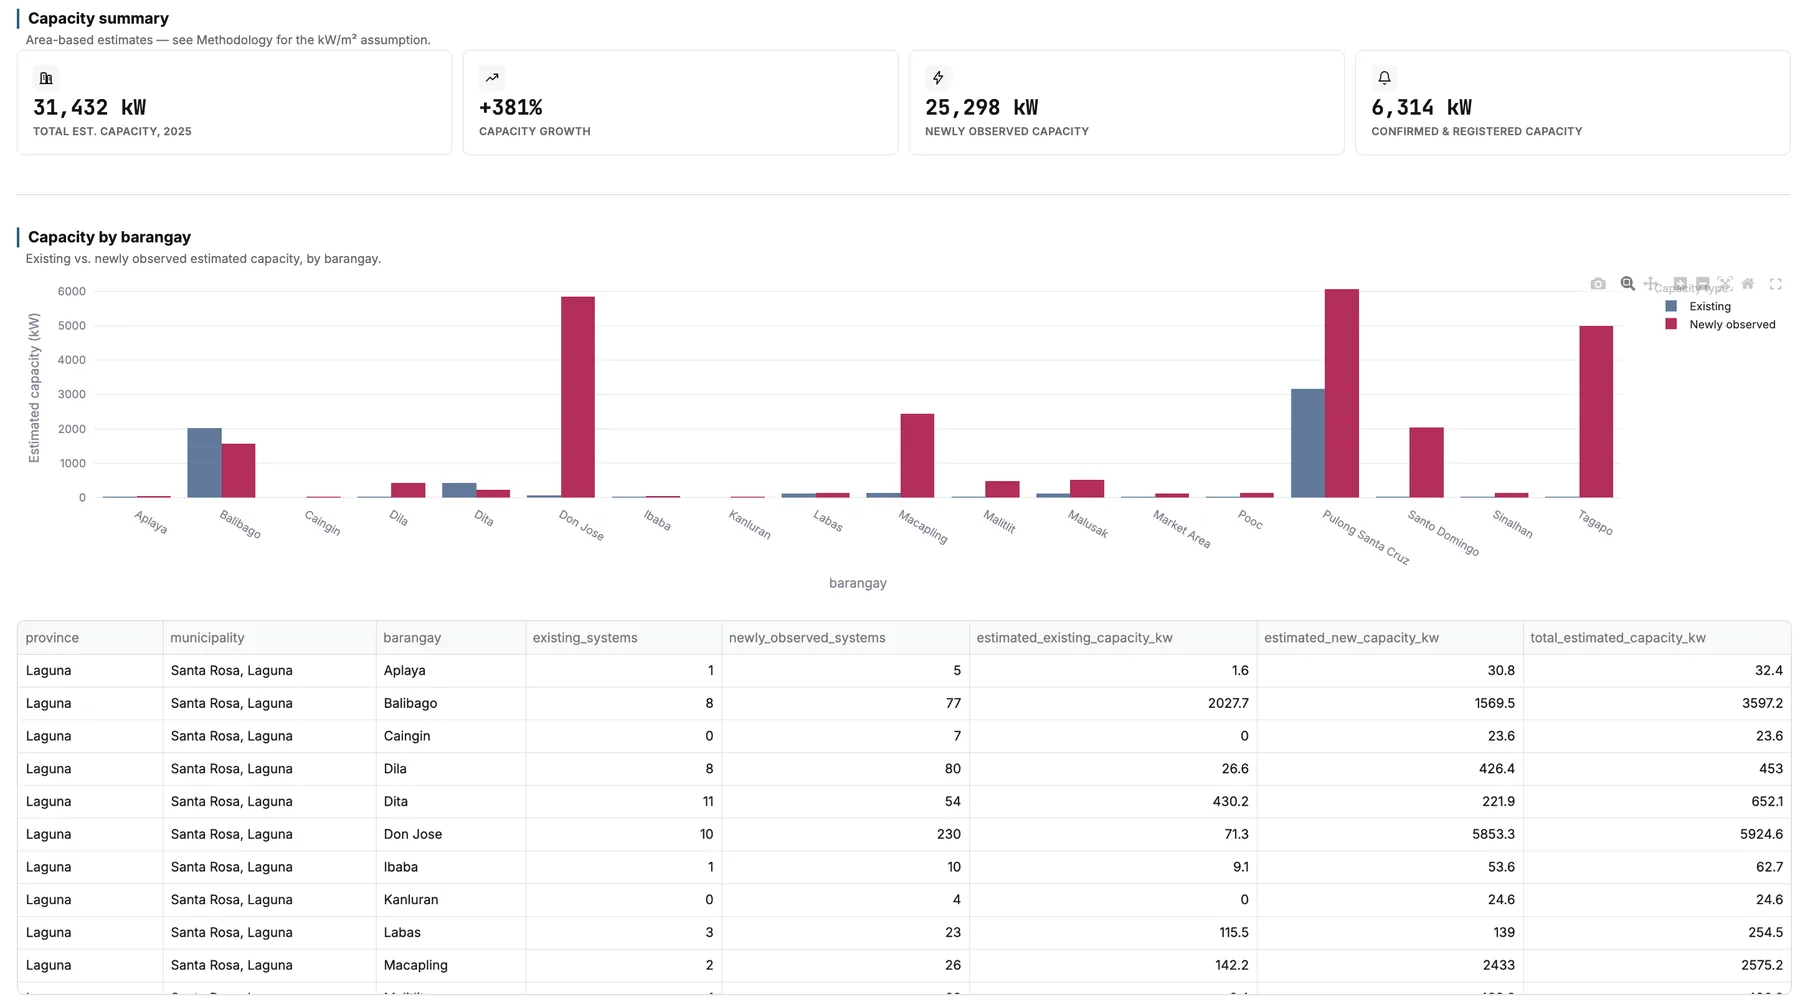Click the "5924.6" total capacity value

(1761, 834)
